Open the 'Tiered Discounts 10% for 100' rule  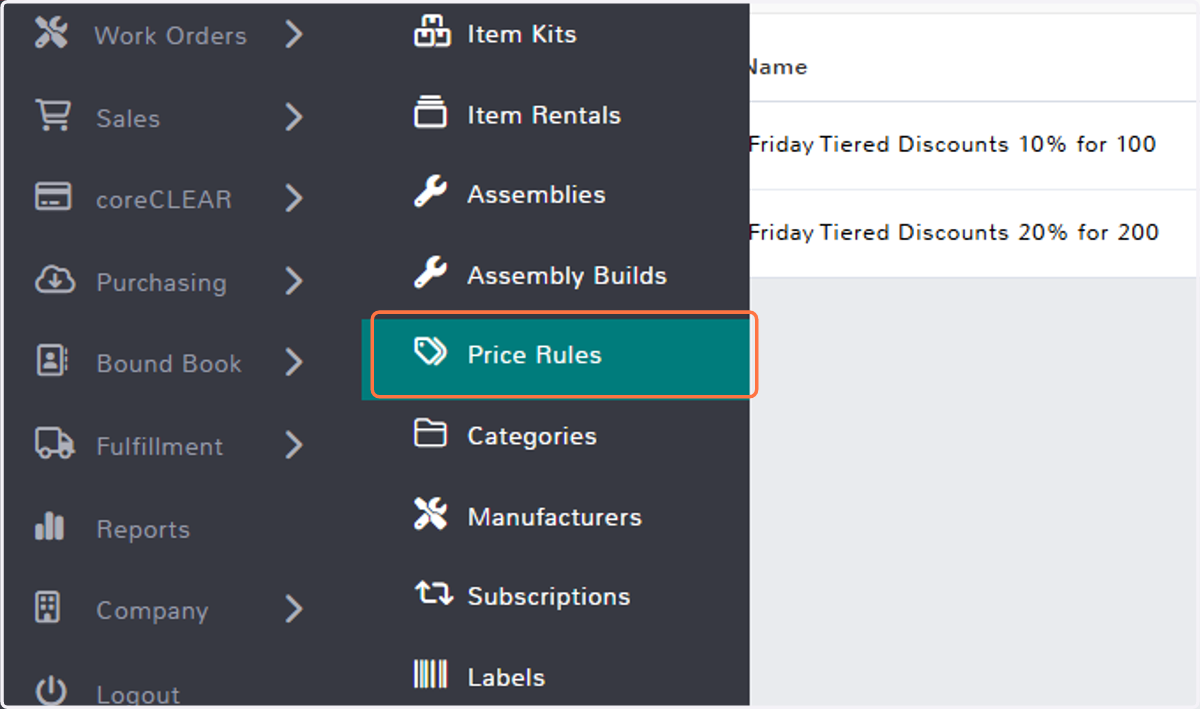pos(953,144)
